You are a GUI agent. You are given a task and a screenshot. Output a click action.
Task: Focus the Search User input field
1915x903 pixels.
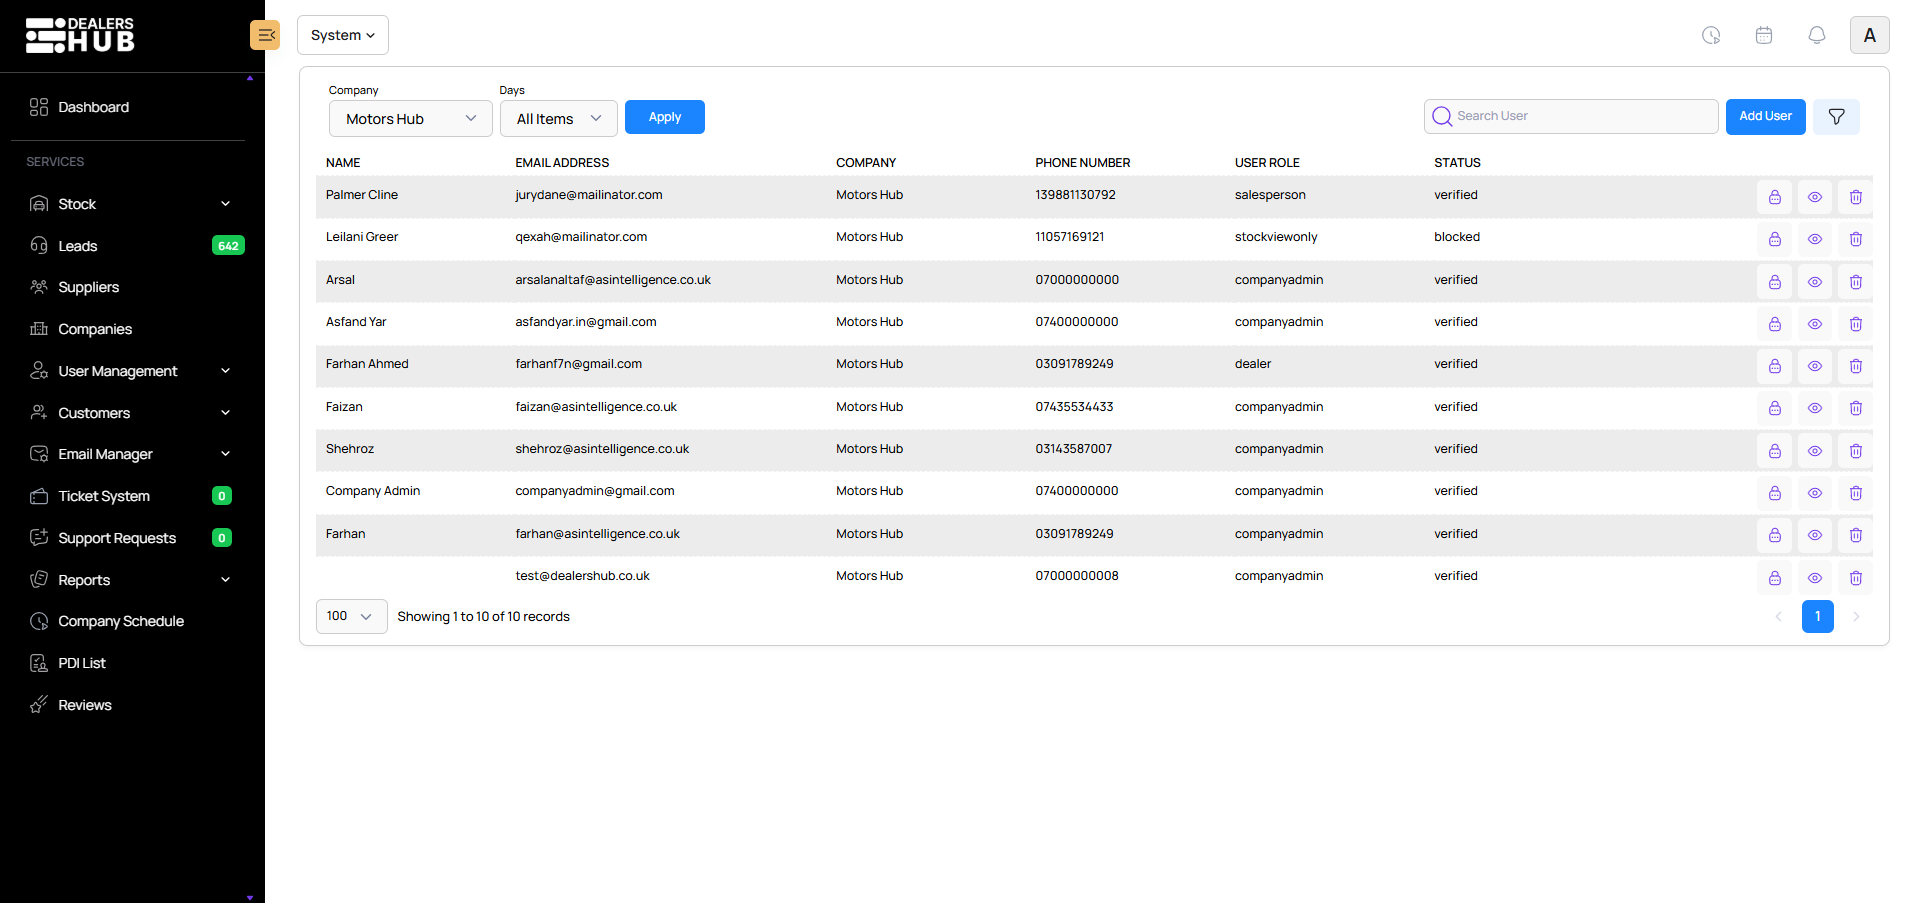pos(1580,116)
